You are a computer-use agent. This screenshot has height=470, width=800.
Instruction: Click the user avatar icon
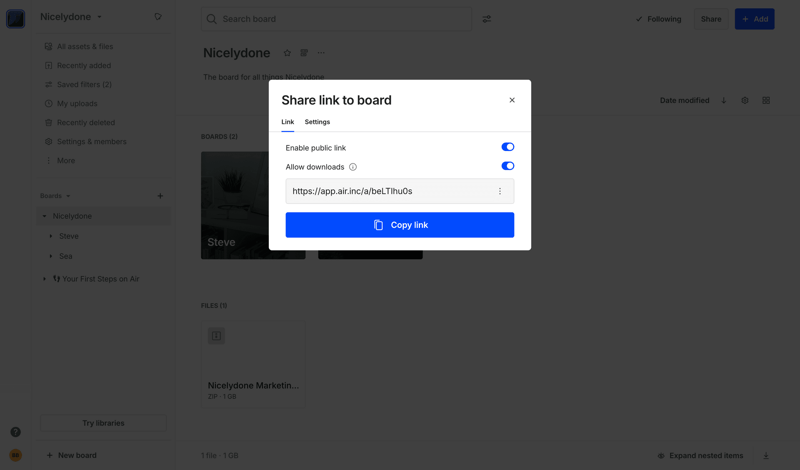[x=16, y=455]
